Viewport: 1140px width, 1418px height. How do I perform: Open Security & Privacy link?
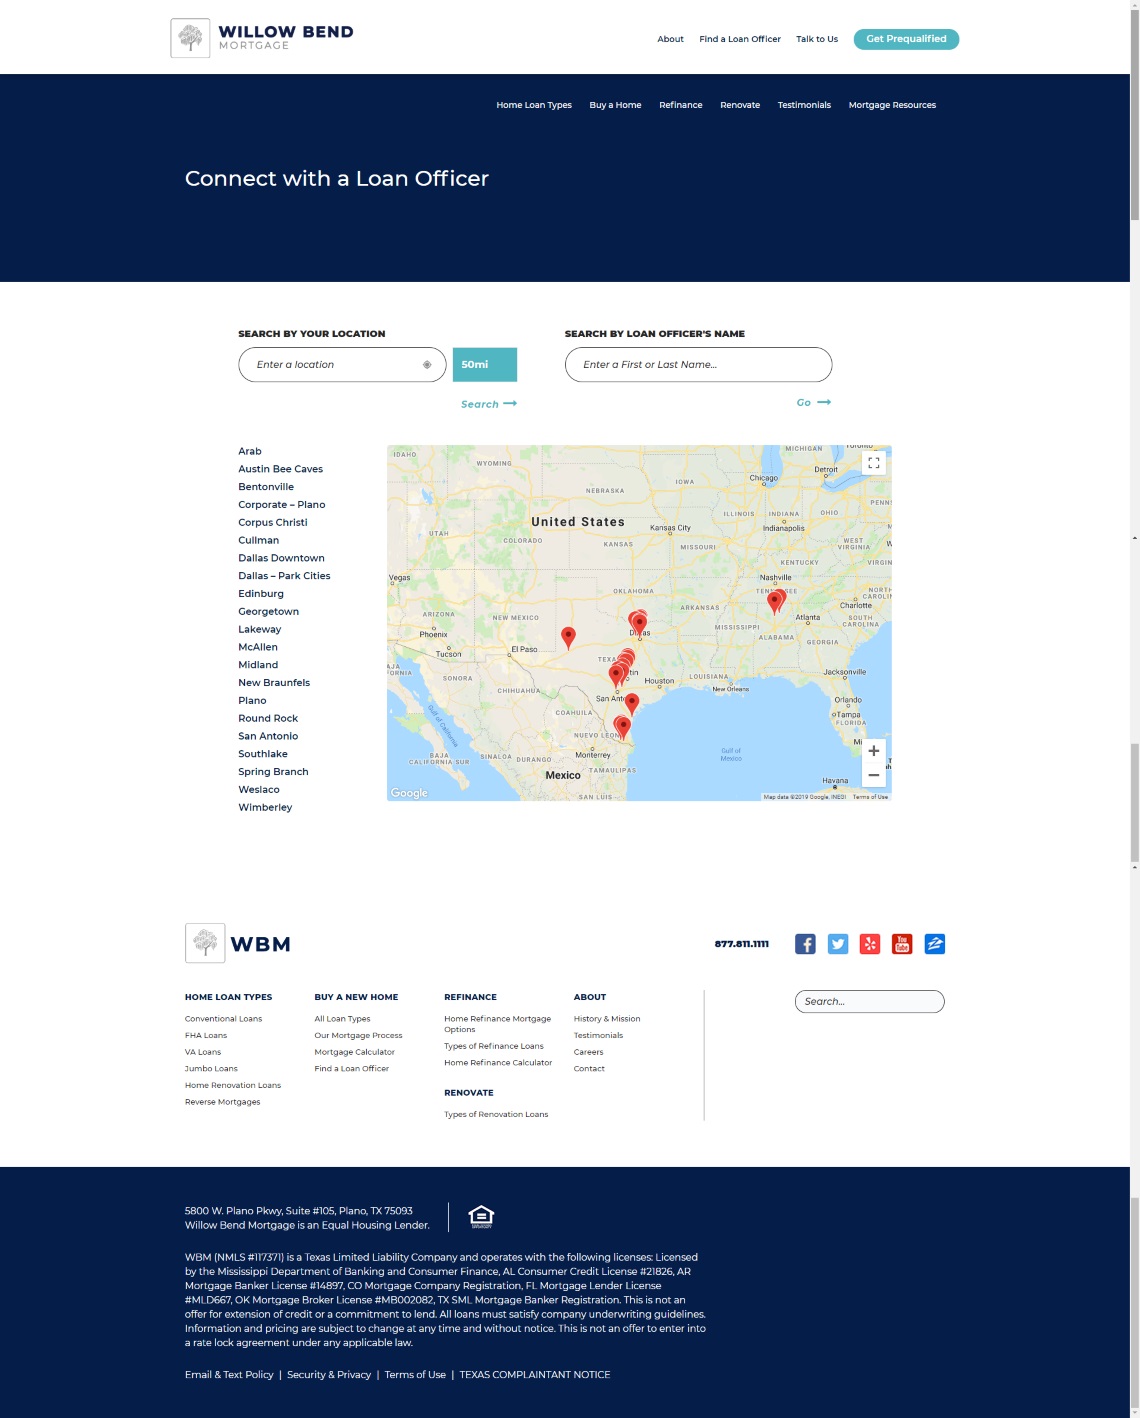click(329, 1375)
